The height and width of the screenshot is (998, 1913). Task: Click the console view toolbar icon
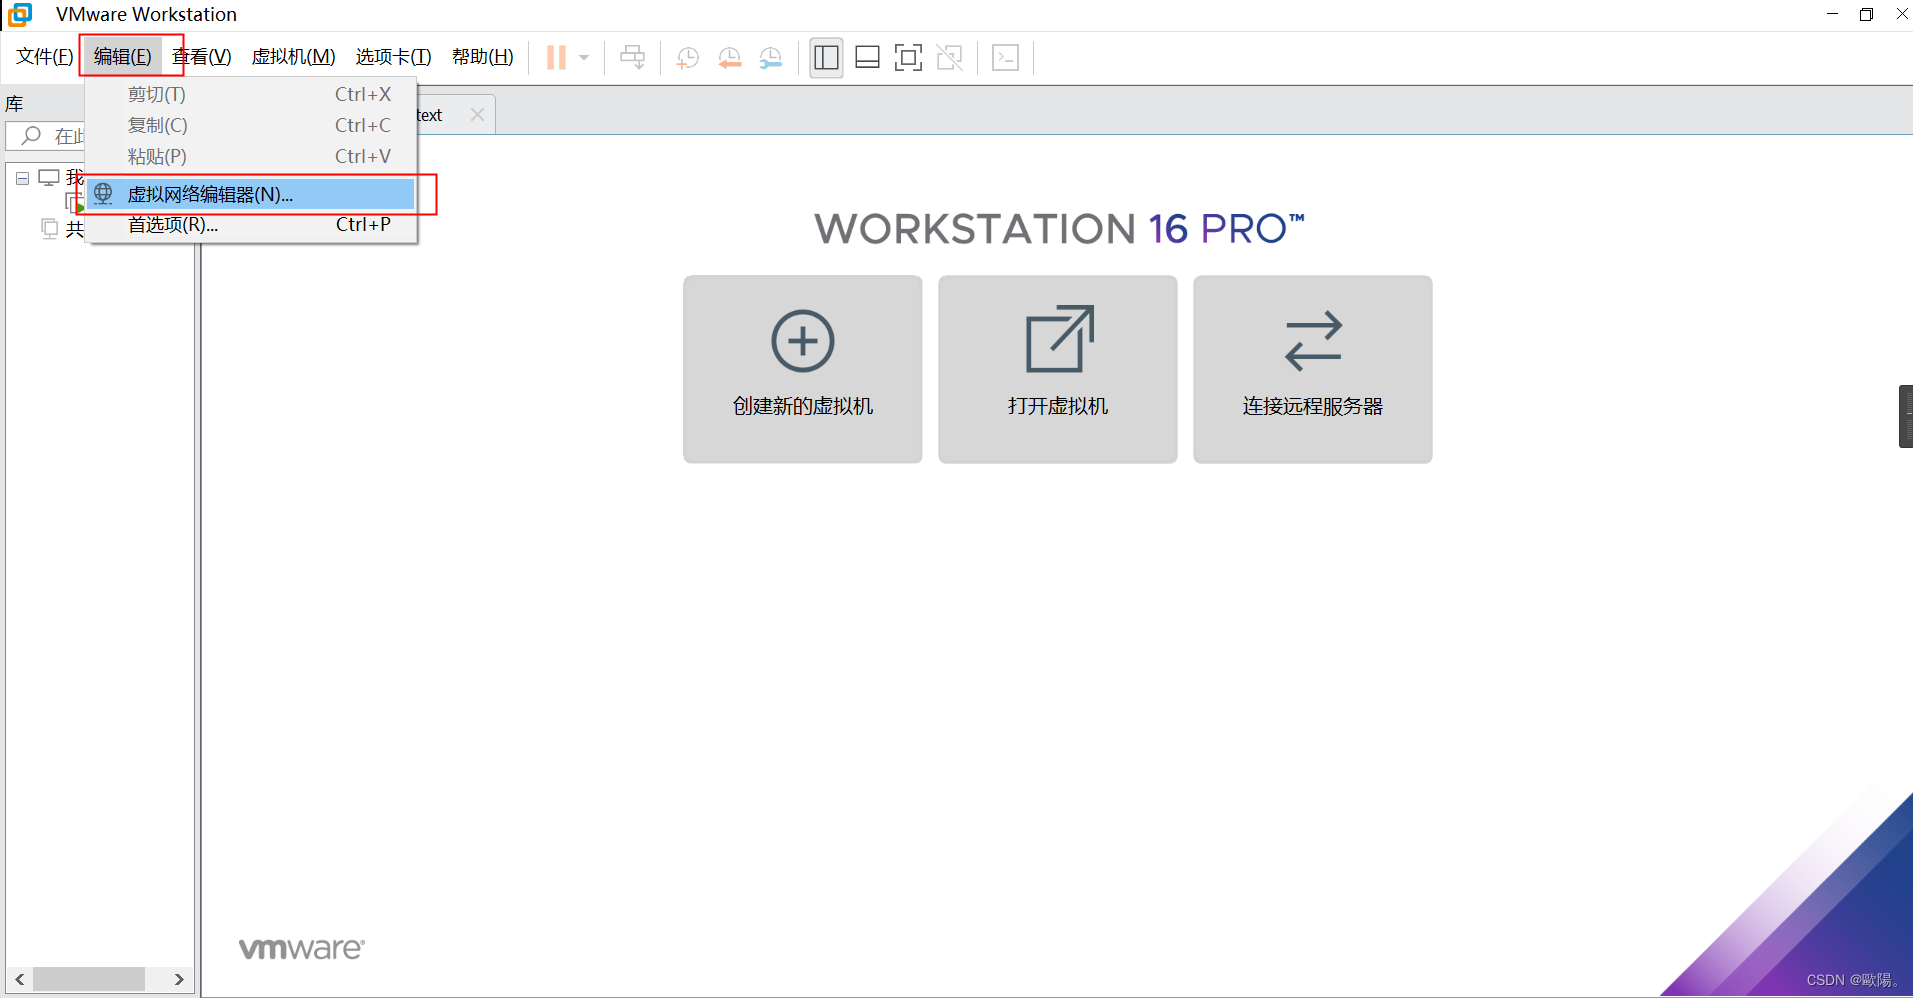1005,57
